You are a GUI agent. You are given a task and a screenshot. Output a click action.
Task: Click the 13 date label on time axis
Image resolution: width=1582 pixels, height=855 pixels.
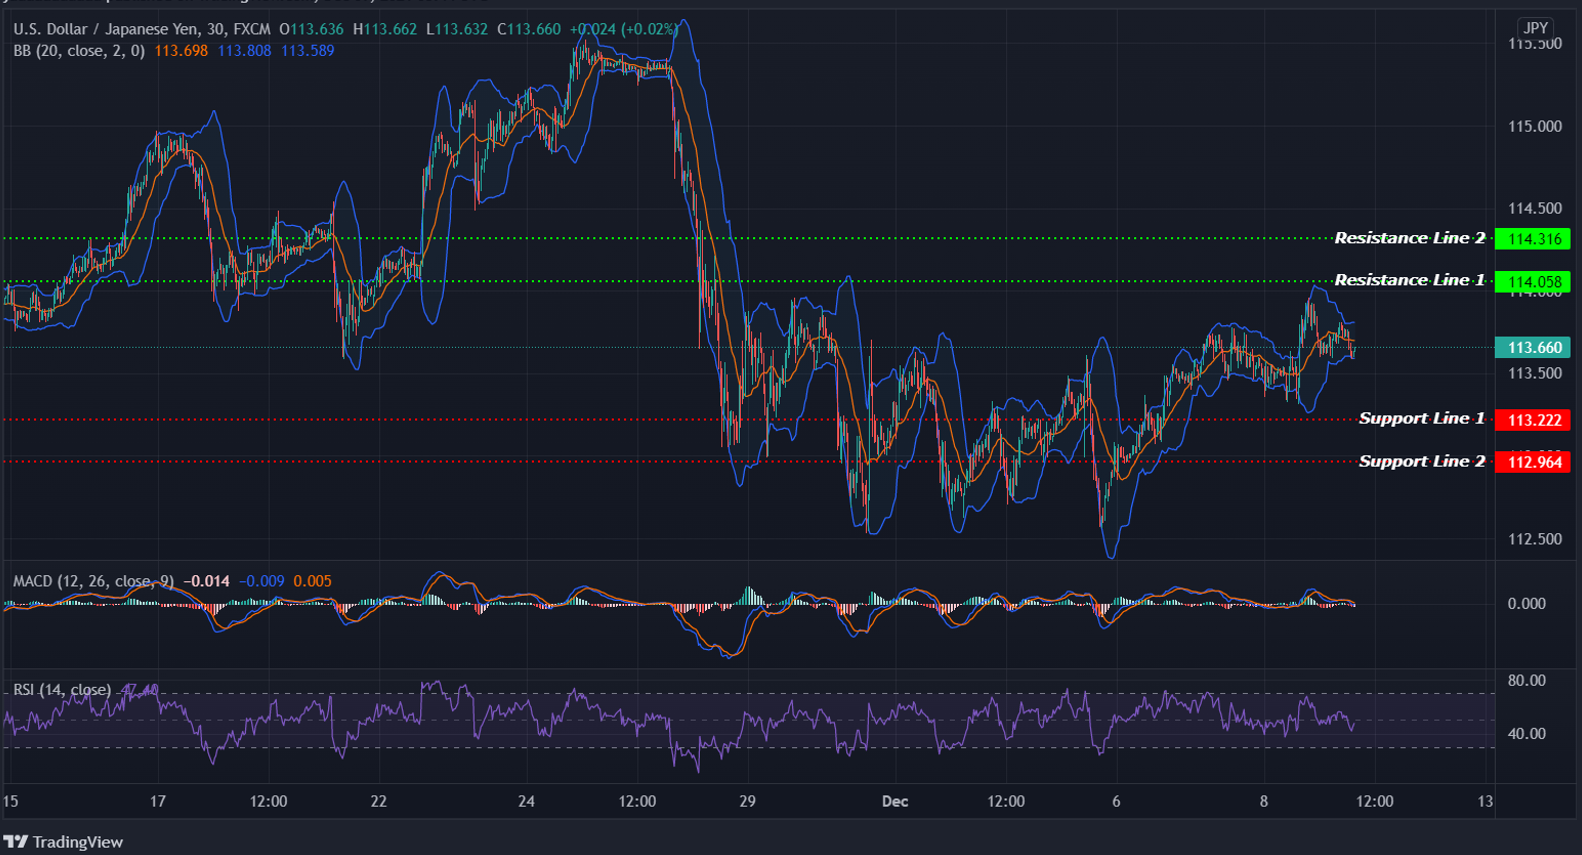1485,802
